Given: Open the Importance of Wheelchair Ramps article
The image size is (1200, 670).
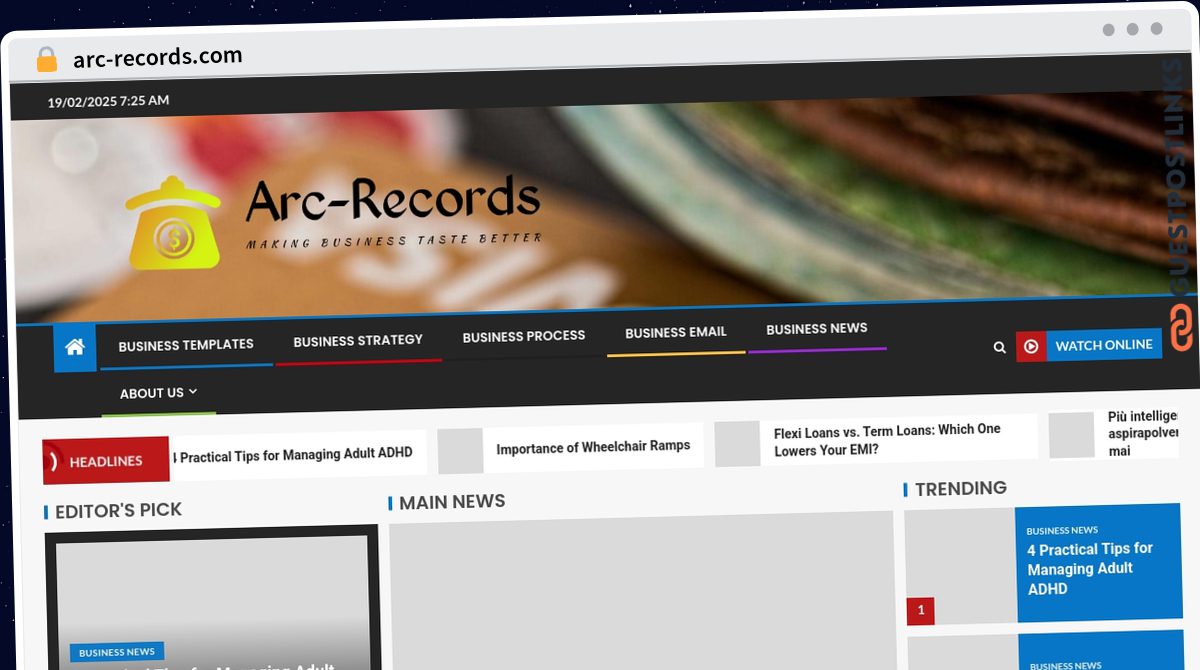Looking at the screenshot, I should tap(594, 446).
